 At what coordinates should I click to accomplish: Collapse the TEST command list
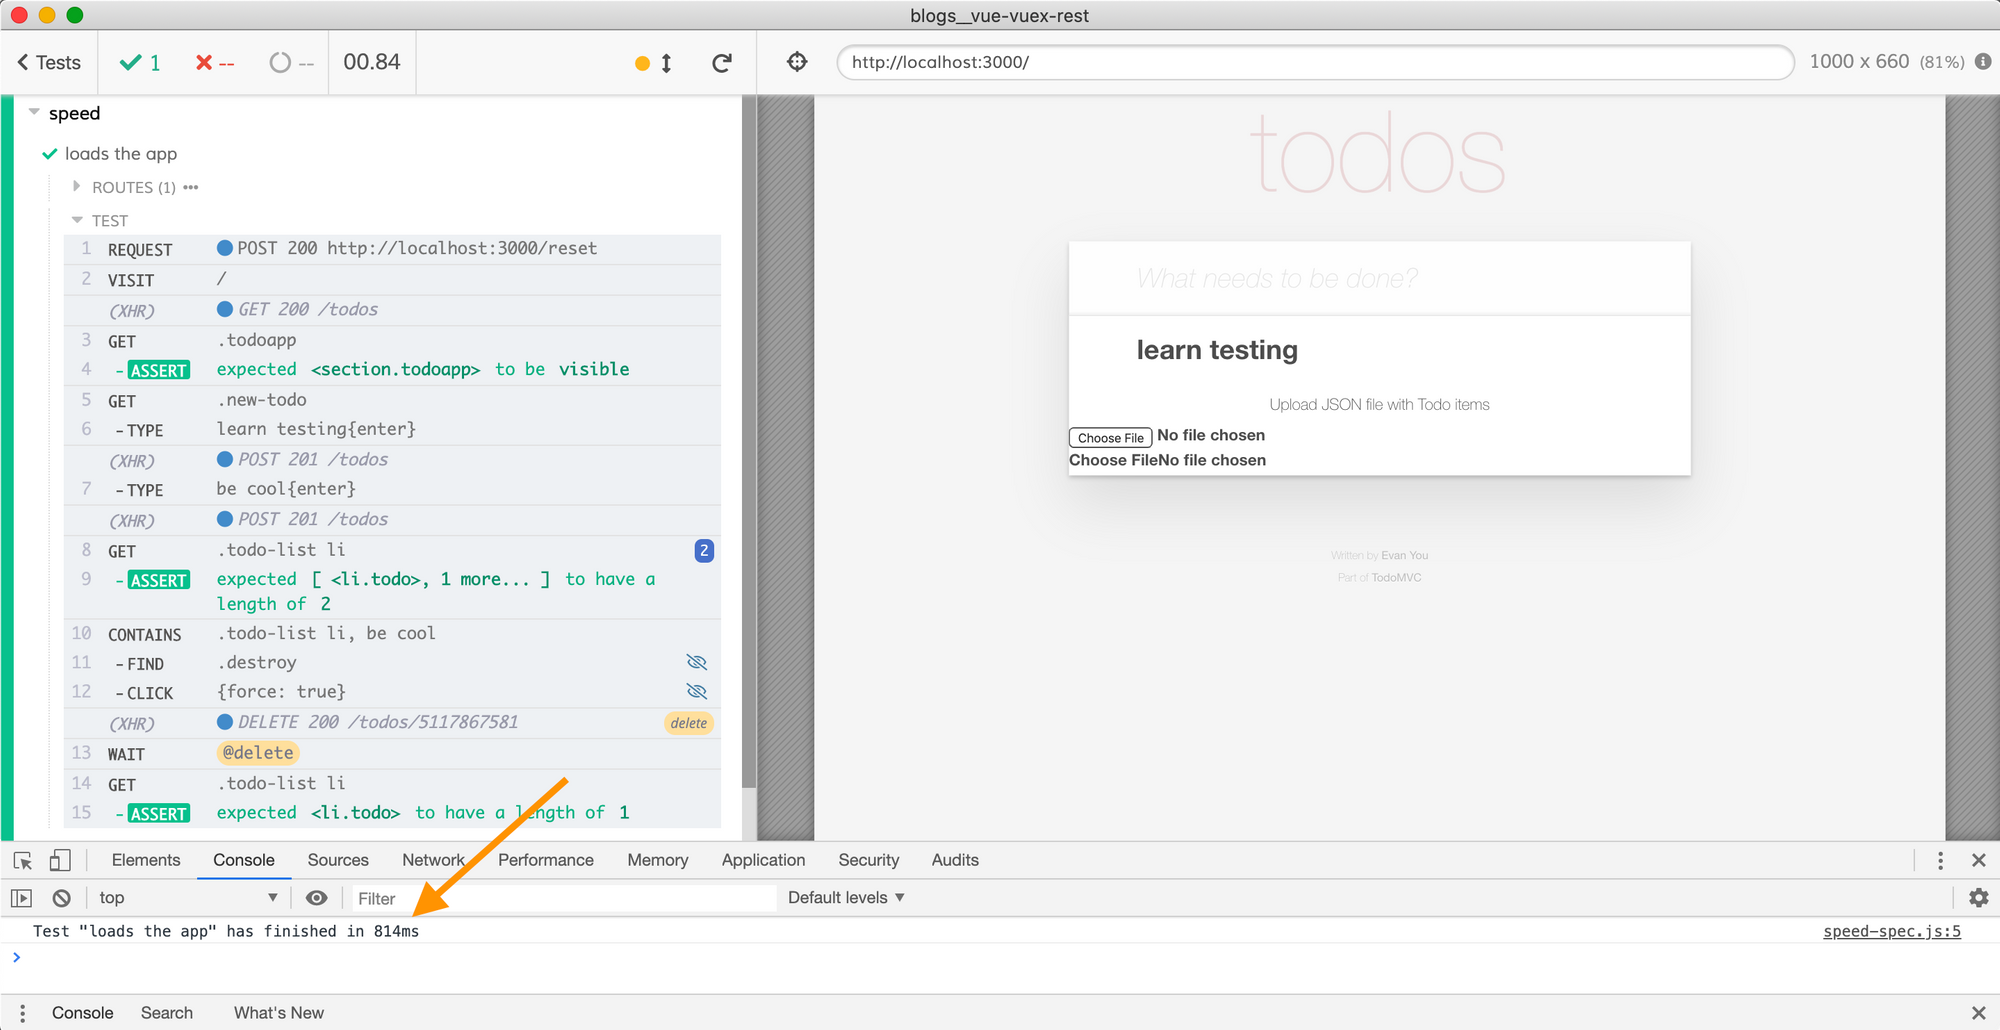coord(77,220)
